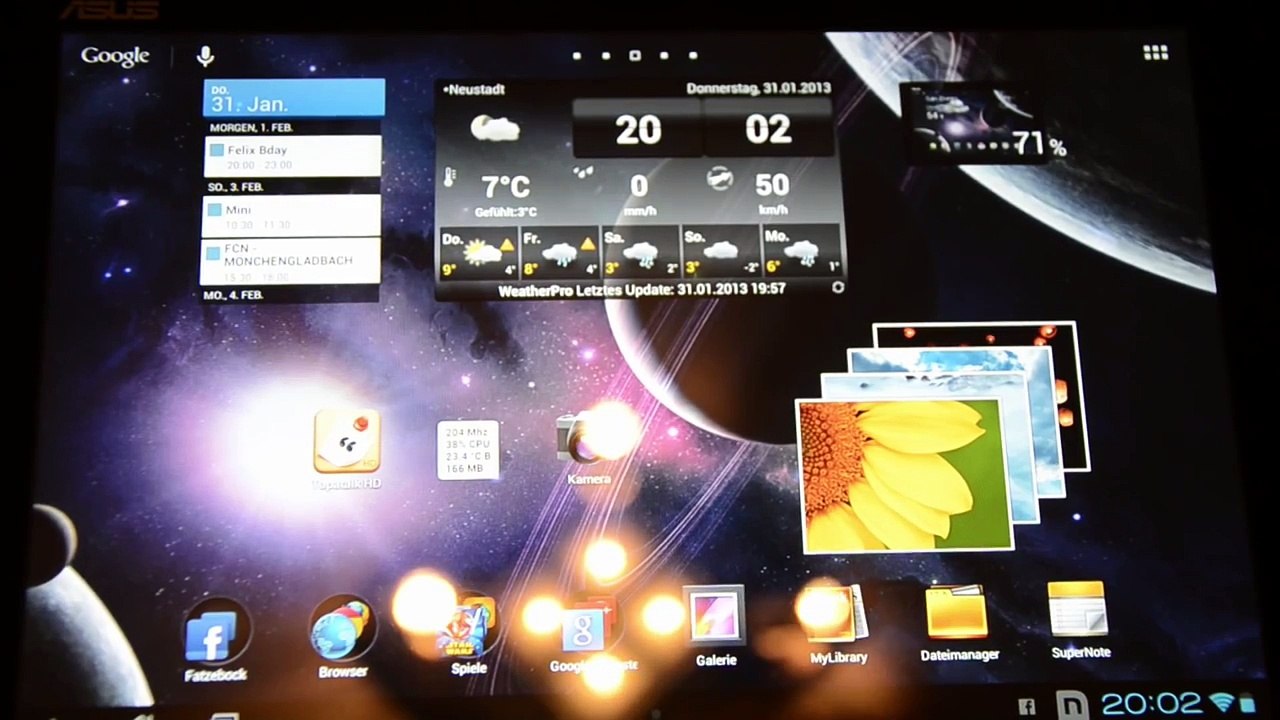Tap the Wi-Fi status icon

[1221, 704]
